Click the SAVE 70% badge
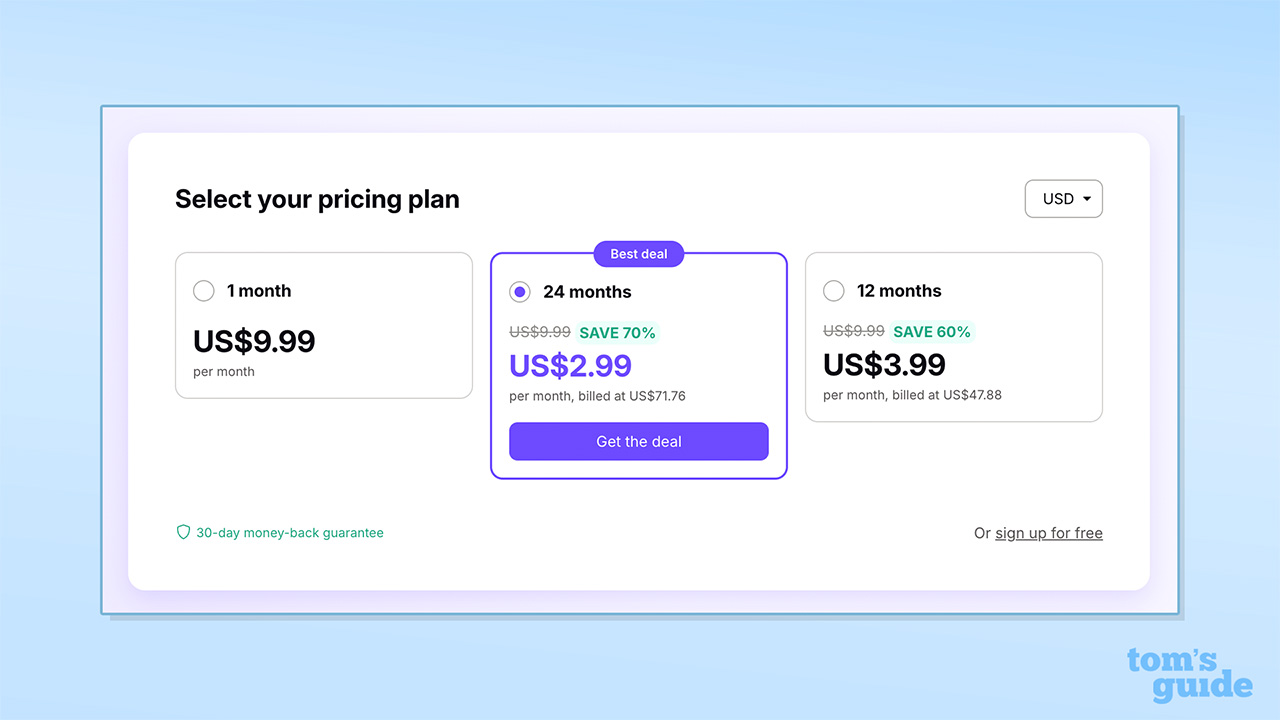1280x720 pixels. pos(617,333)
